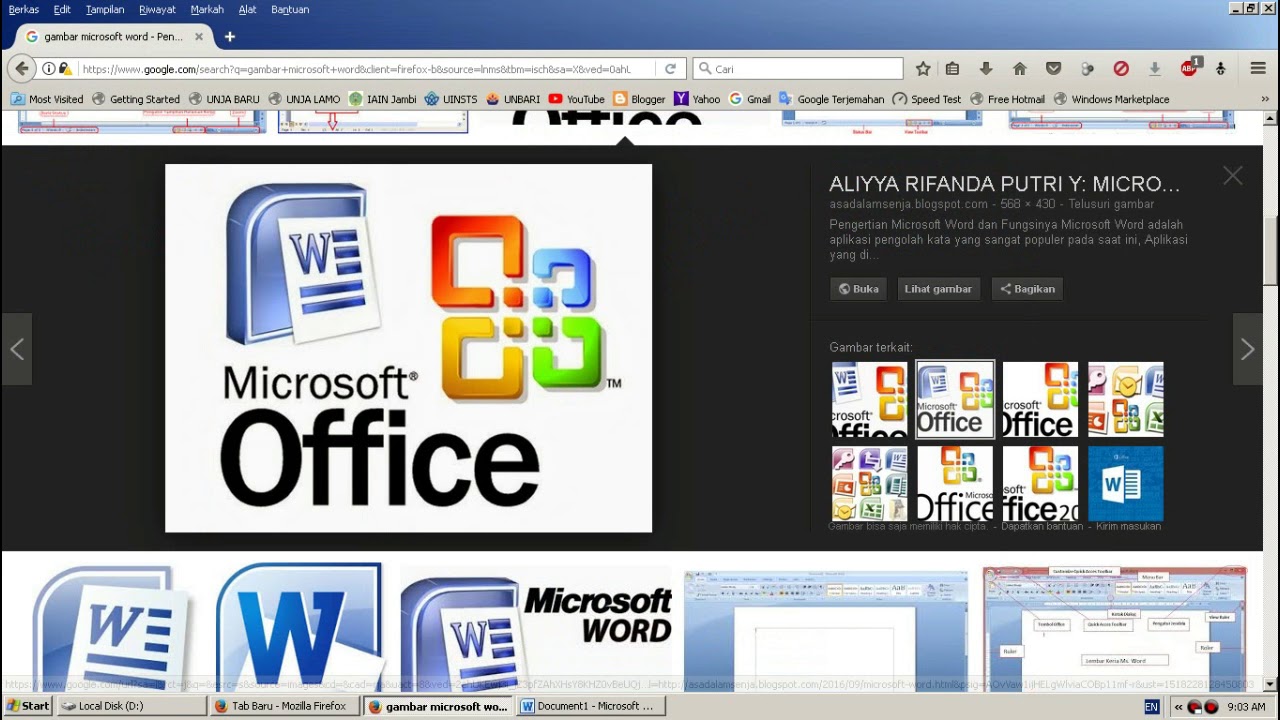Screen dimensions: 1280x720
Task: Open the Microsoft WORD result thumbnail
Action: (x=536, y=626)
